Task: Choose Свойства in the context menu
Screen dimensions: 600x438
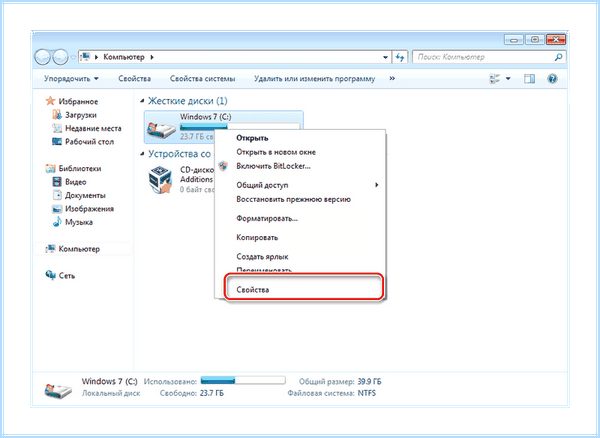Action: click(x=253, y=290)
